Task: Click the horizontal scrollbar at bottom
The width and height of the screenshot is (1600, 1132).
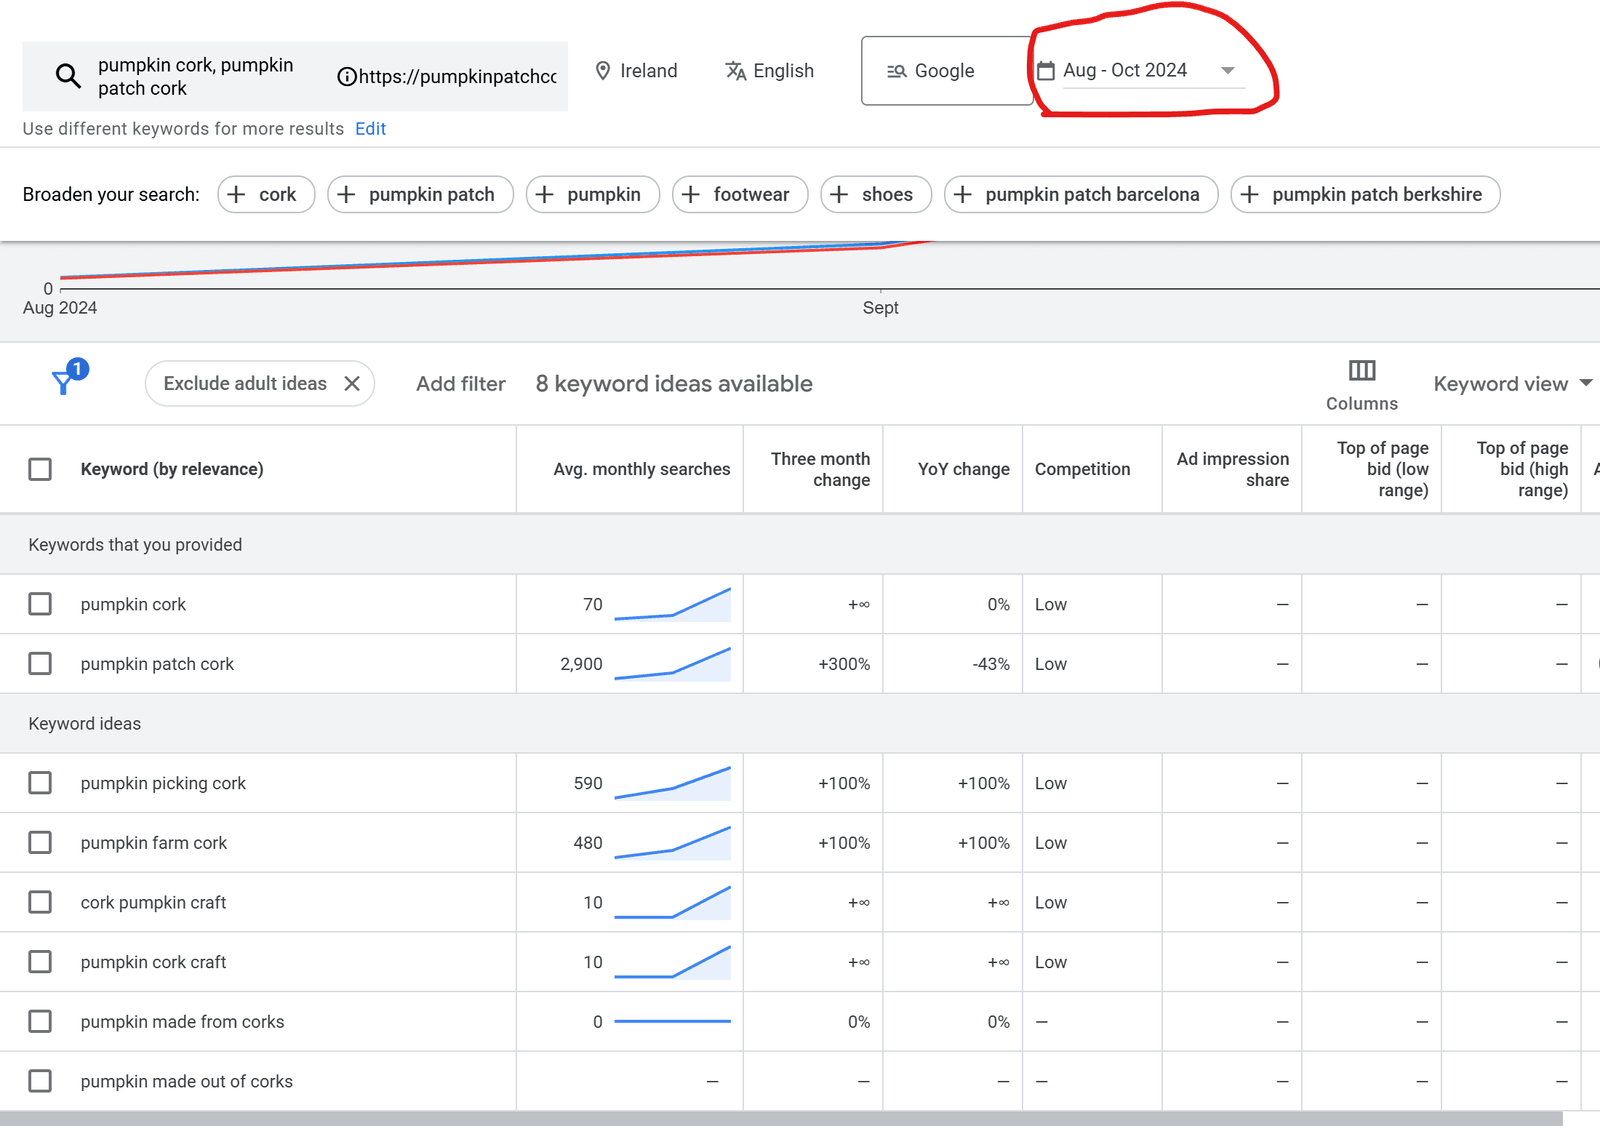Action: tap(780, 1119)
